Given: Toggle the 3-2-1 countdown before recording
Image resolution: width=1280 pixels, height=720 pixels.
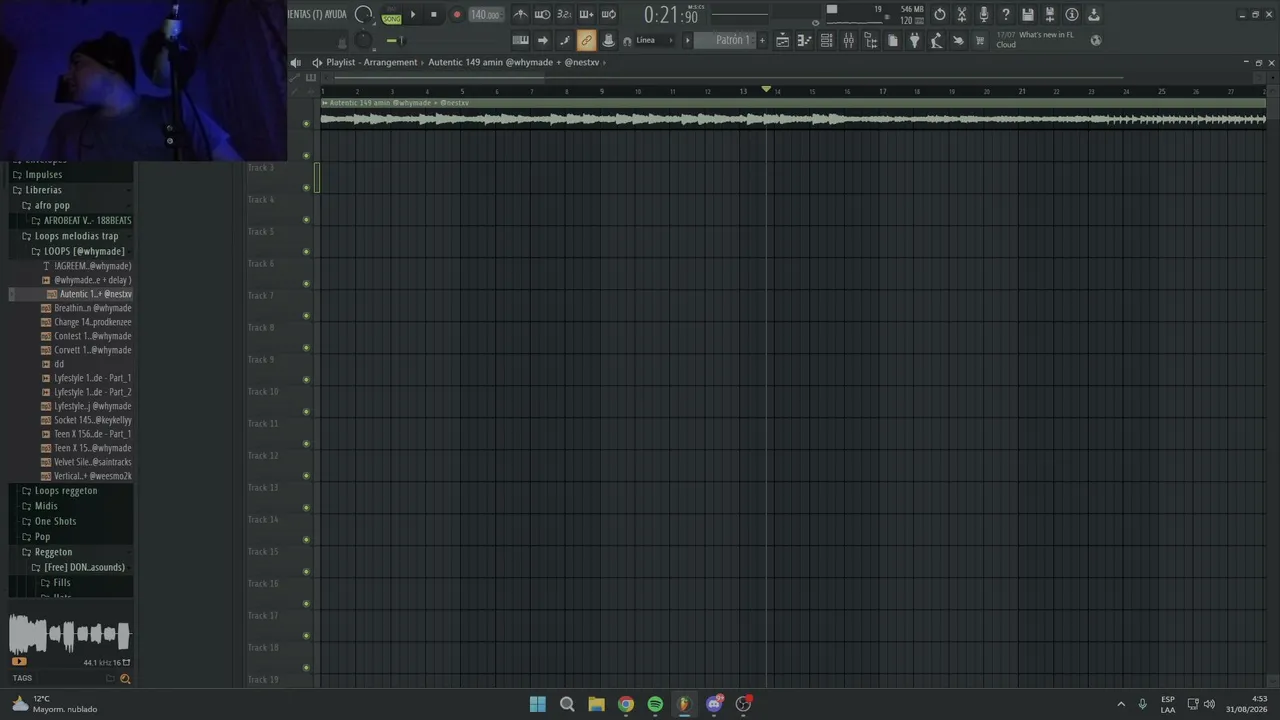Looking at the screenshot, I should pyautogui.click(x=564, y=14).
